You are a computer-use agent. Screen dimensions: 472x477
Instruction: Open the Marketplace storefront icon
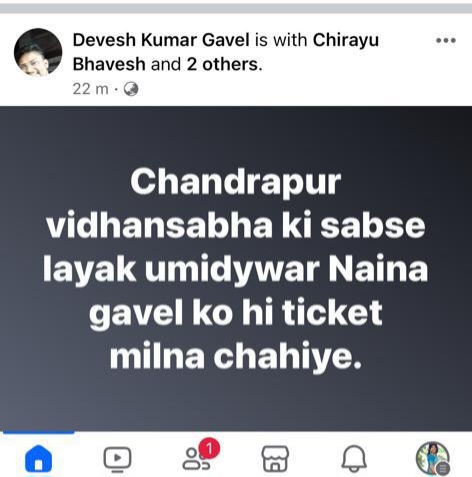click(x=275, y=459)
